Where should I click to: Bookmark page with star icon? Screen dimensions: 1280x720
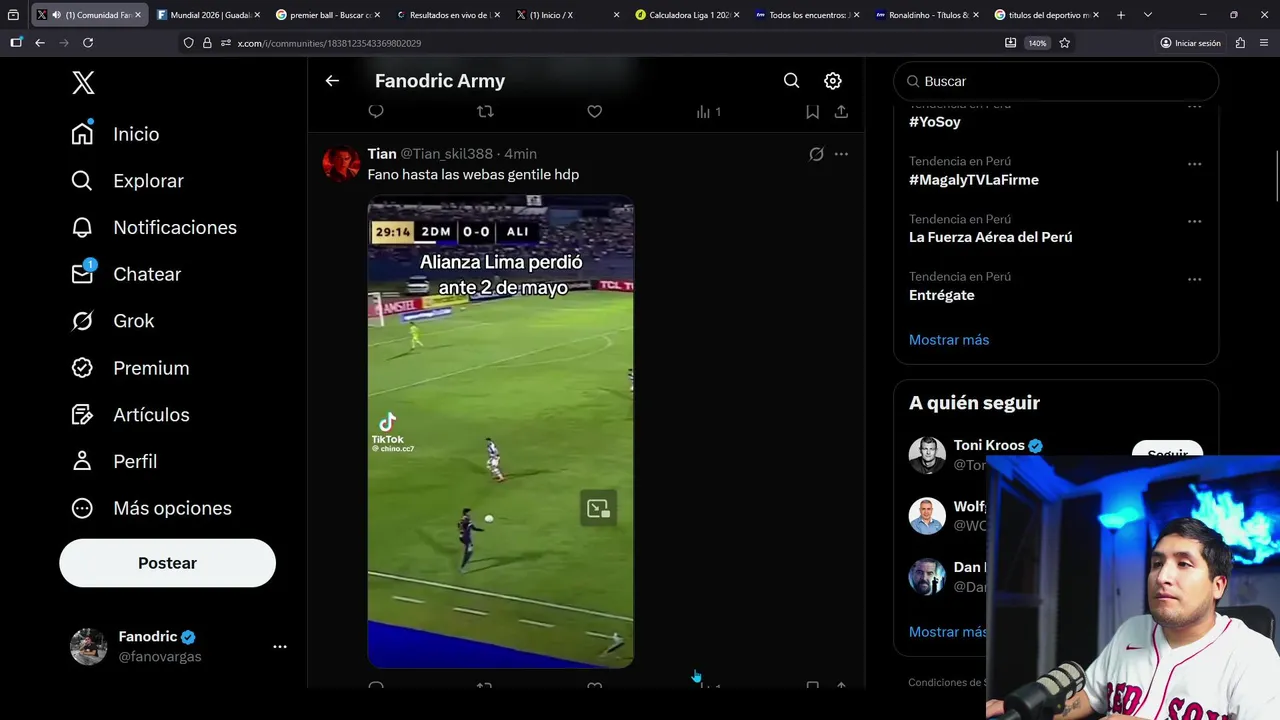1065,43
